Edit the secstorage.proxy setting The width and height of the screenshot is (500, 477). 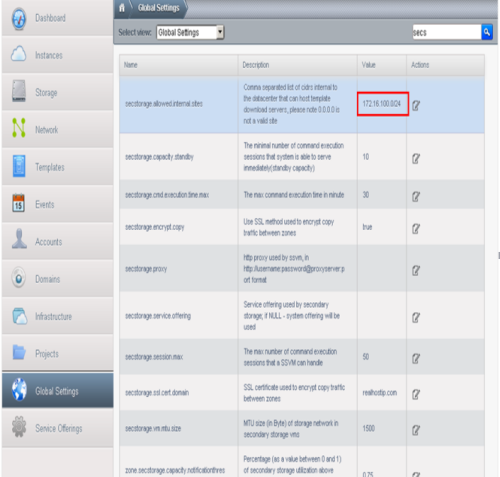(416, 270)
